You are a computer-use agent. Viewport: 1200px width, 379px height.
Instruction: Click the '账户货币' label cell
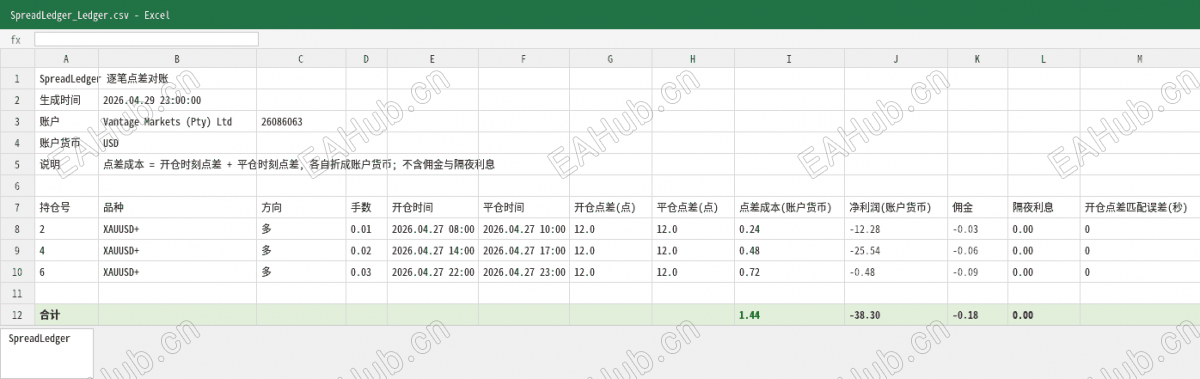pyautogui.click(x=66, y=143)
